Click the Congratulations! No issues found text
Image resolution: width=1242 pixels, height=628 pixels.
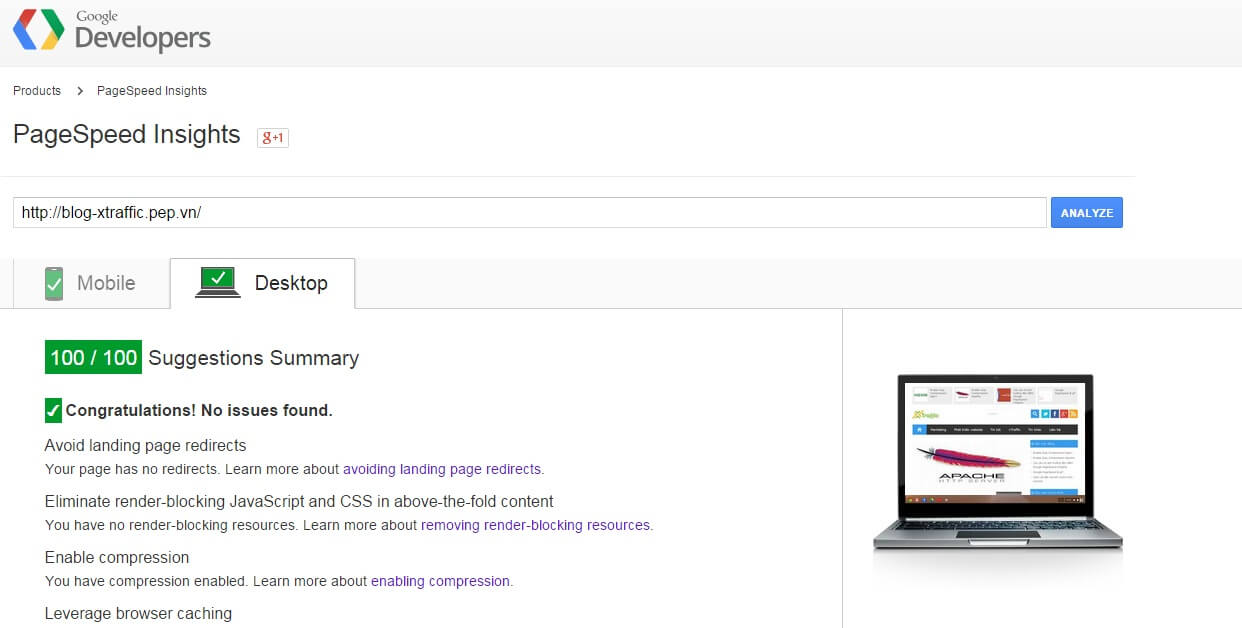click(x=199, y=410)
